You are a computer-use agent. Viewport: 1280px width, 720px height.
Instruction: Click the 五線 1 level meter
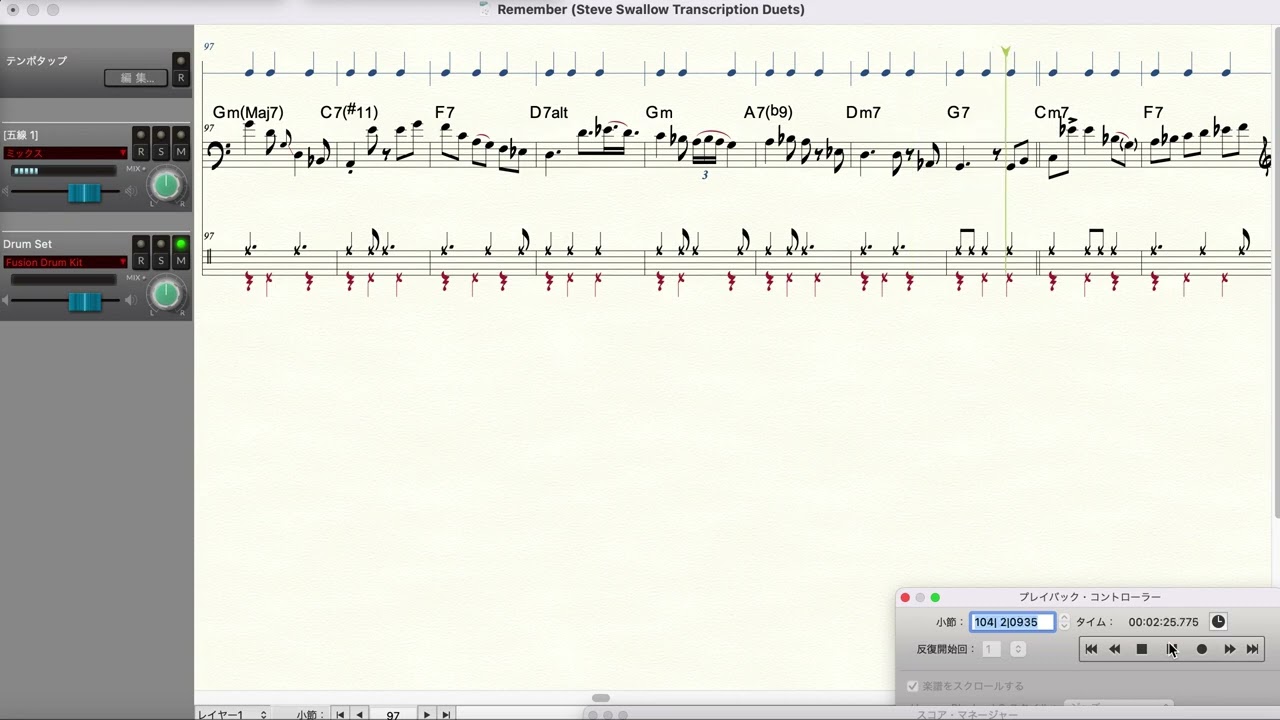pyautogui.click(x=66, y=171)
